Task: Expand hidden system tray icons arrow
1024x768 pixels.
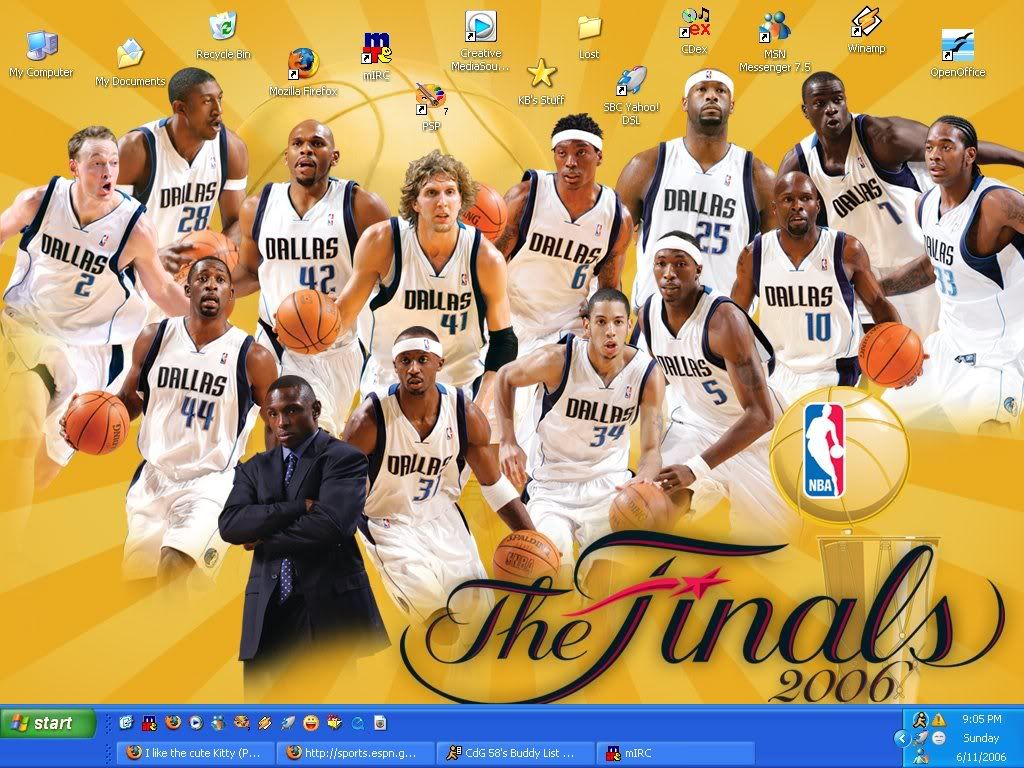Action: tap(902, 739)
